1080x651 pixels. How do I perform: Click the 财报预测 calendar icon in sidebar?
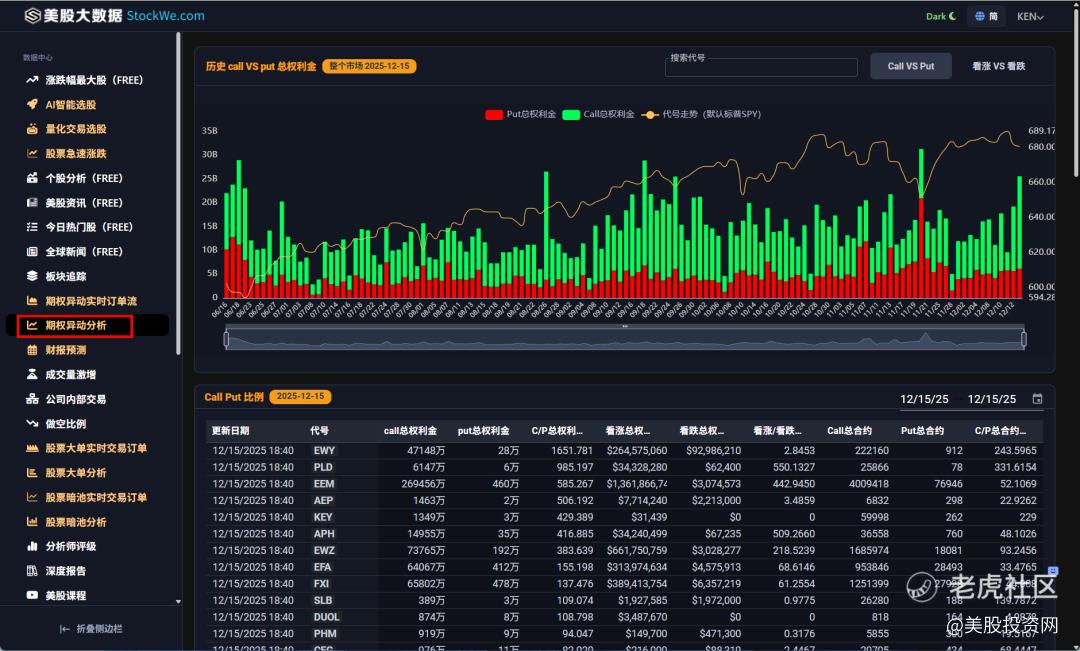tap(32, 350)
